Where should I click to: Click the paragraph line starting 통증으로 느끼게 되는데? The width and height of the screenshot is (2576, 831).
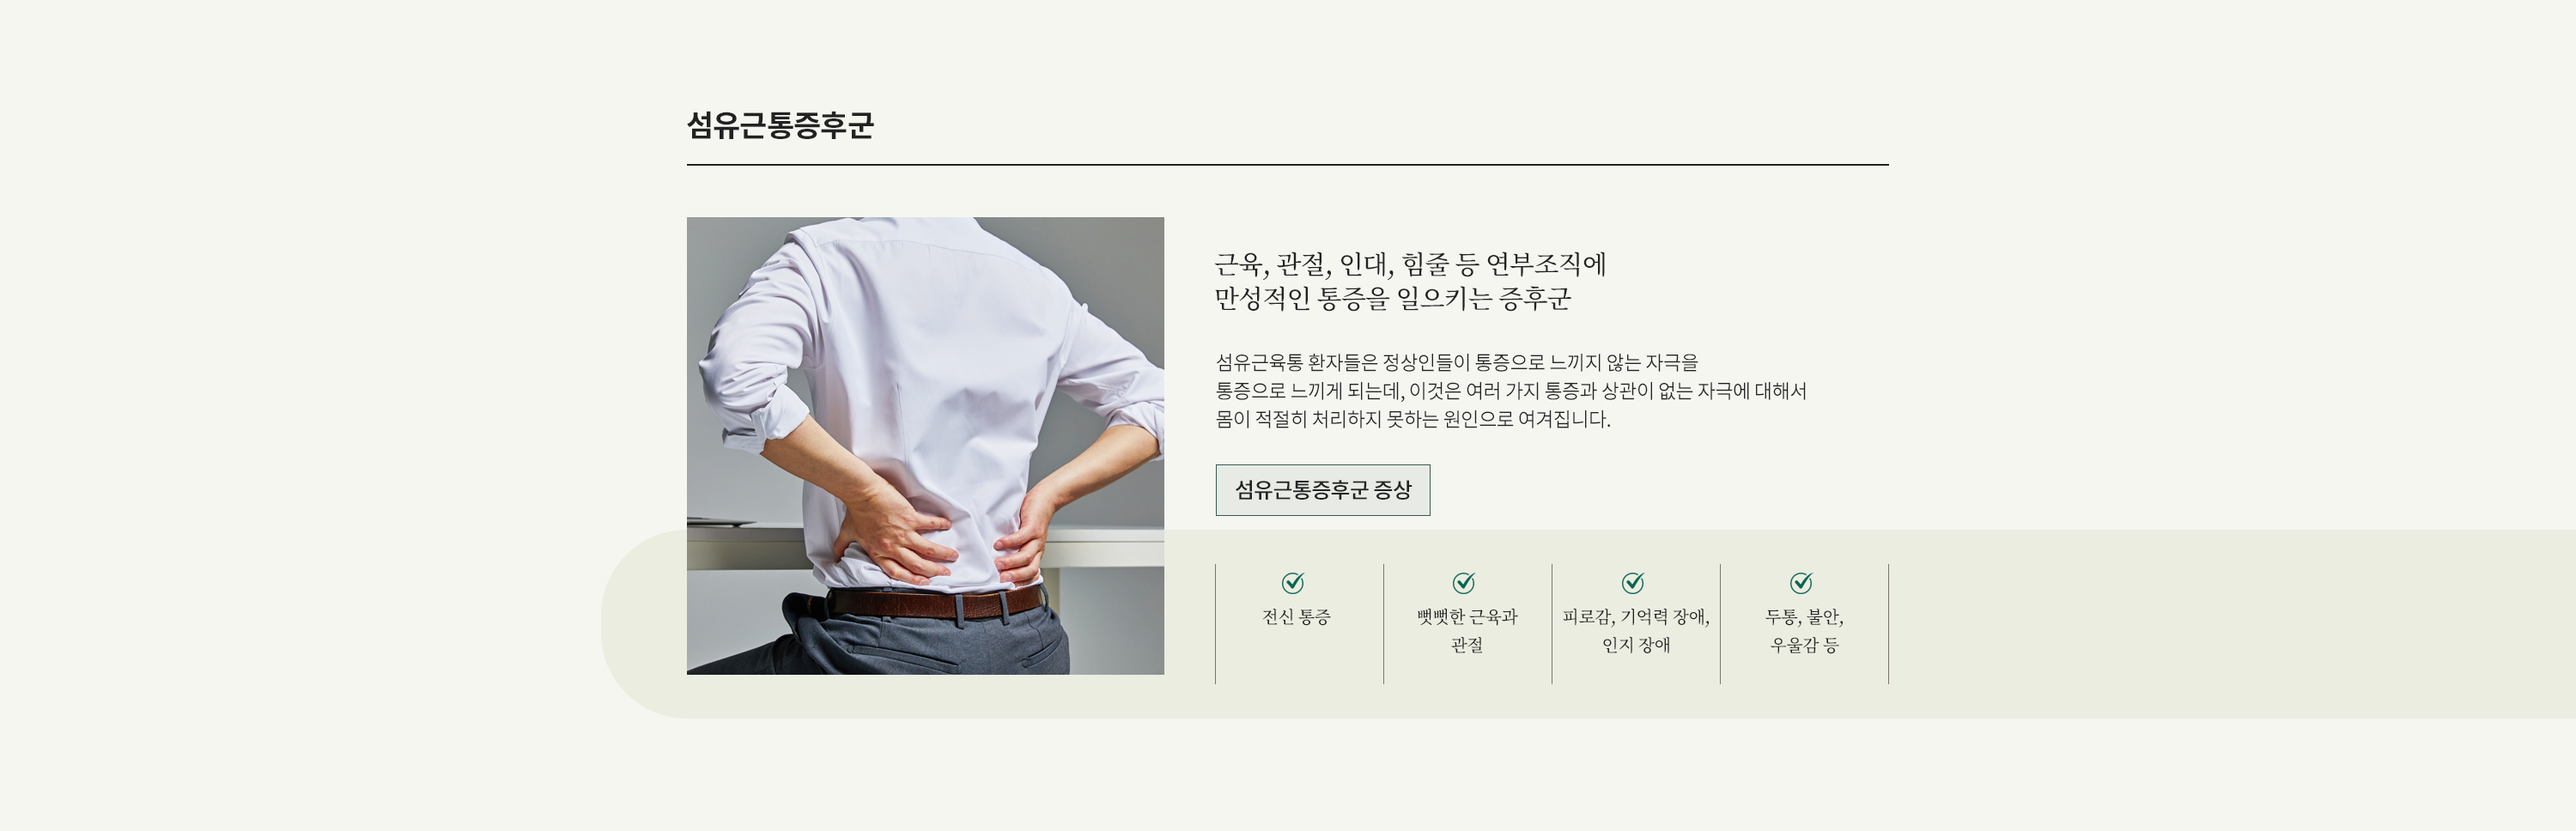(1510, 391)
